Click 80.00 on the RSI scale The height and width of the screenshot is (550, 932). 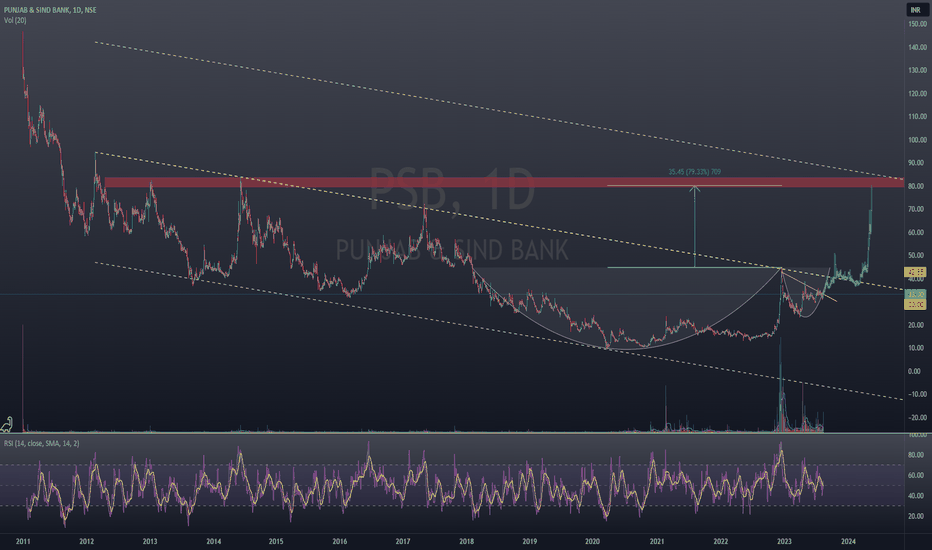pos(916,455)
